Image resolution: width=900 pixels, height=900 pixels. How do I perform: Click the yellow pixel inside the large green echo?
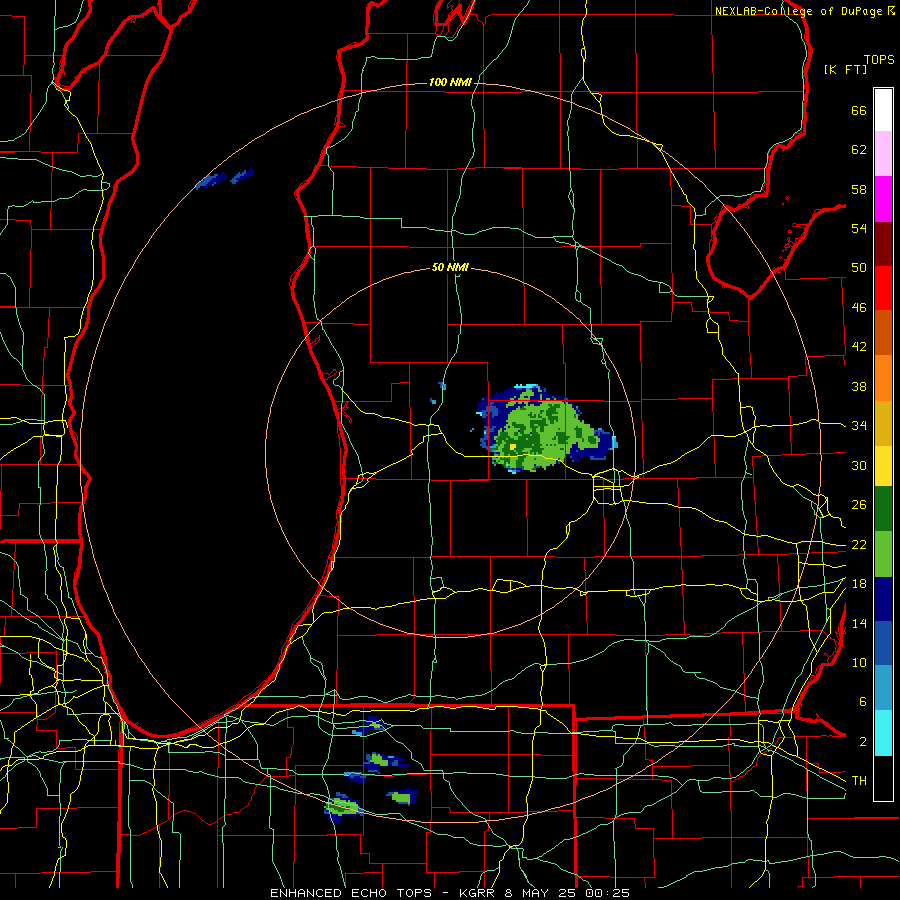[513, 447]
